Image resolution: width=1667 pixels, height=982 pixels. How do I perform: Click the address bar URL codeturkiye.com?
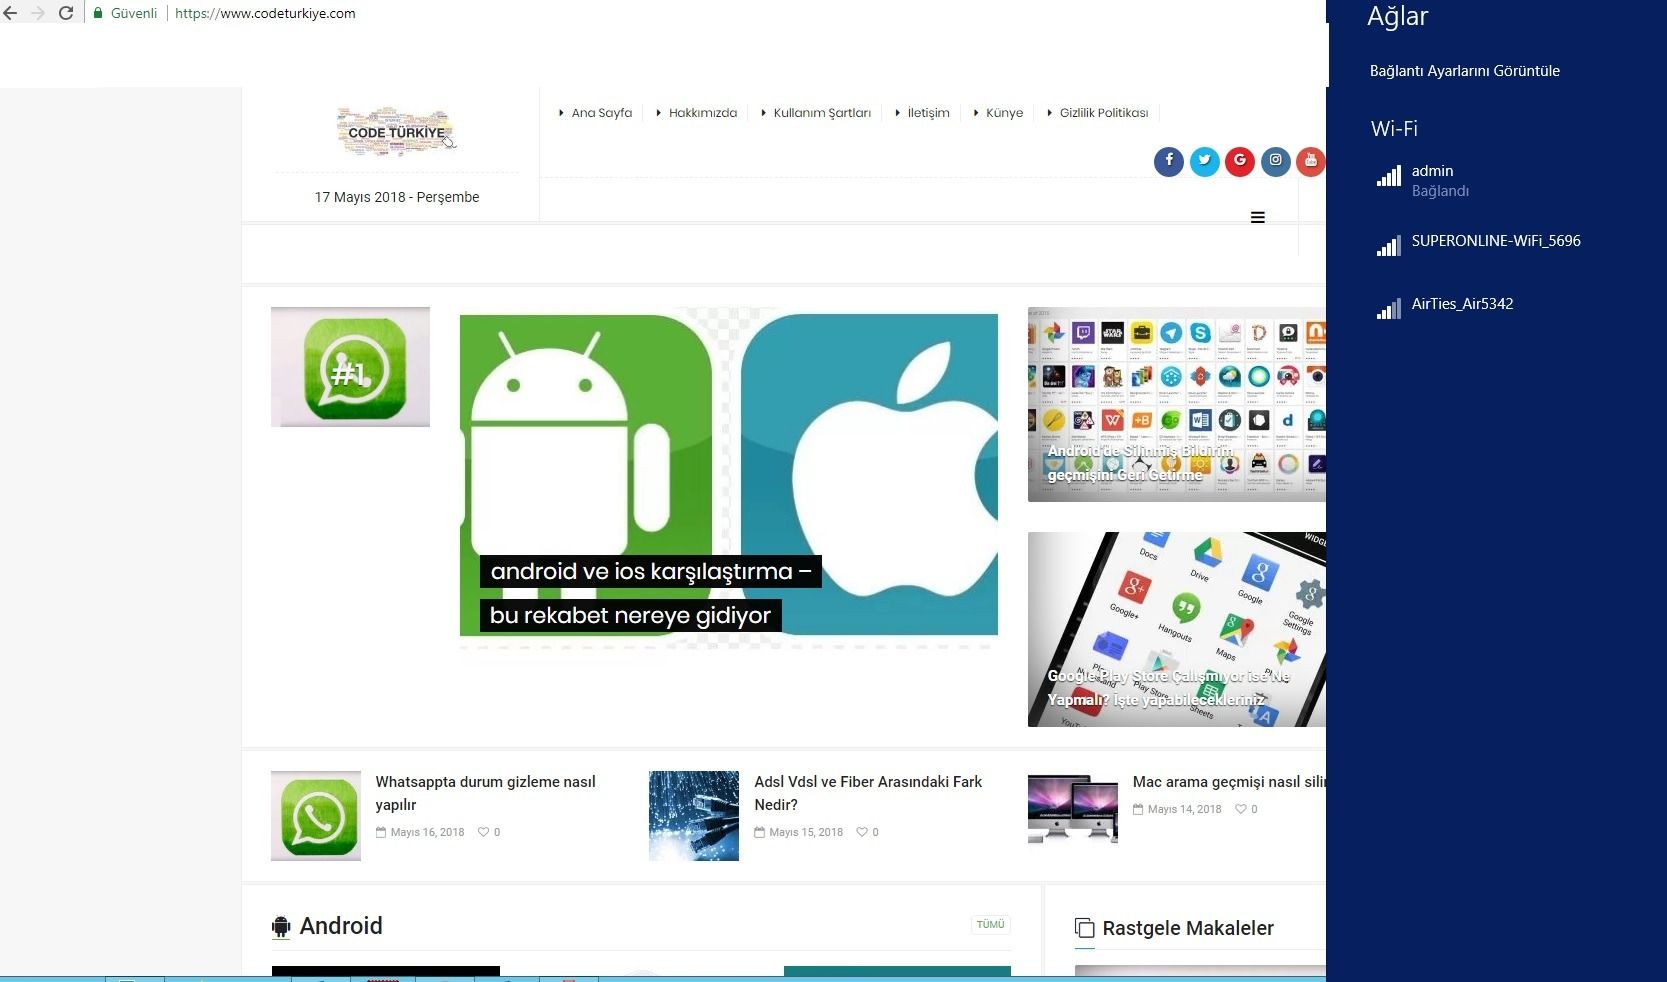point(265,14)
